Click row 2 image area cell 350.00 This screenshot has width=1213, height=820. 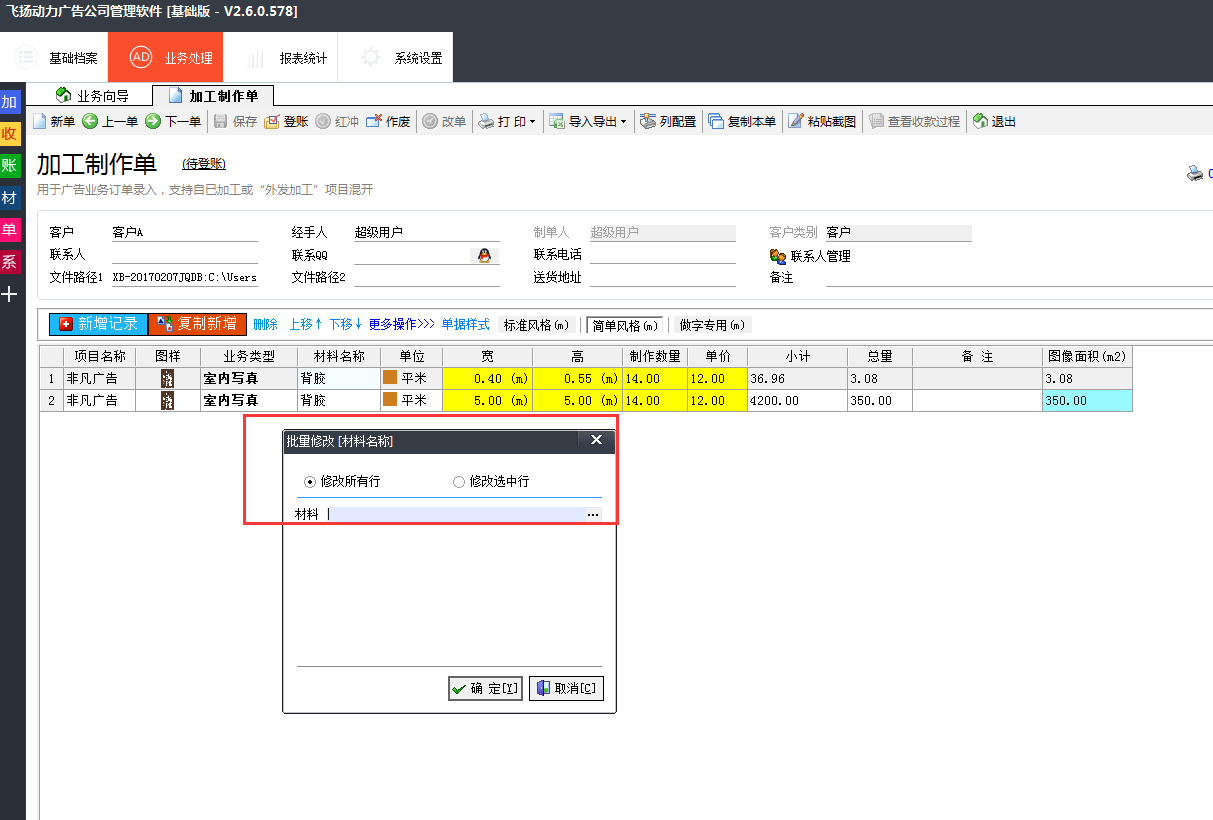[x=1087, y=400]
